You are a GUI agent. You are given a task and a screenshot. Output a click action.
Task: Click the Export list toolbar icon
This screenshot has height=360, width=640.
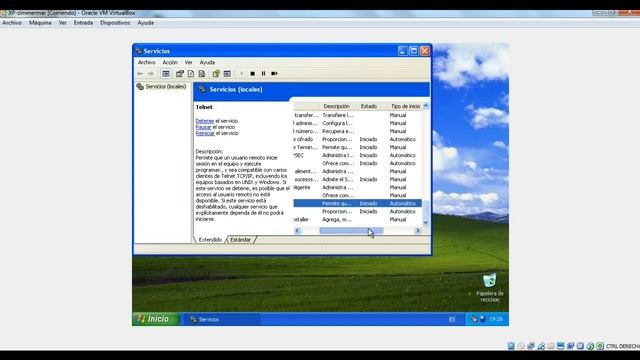[x=202, y=73]
